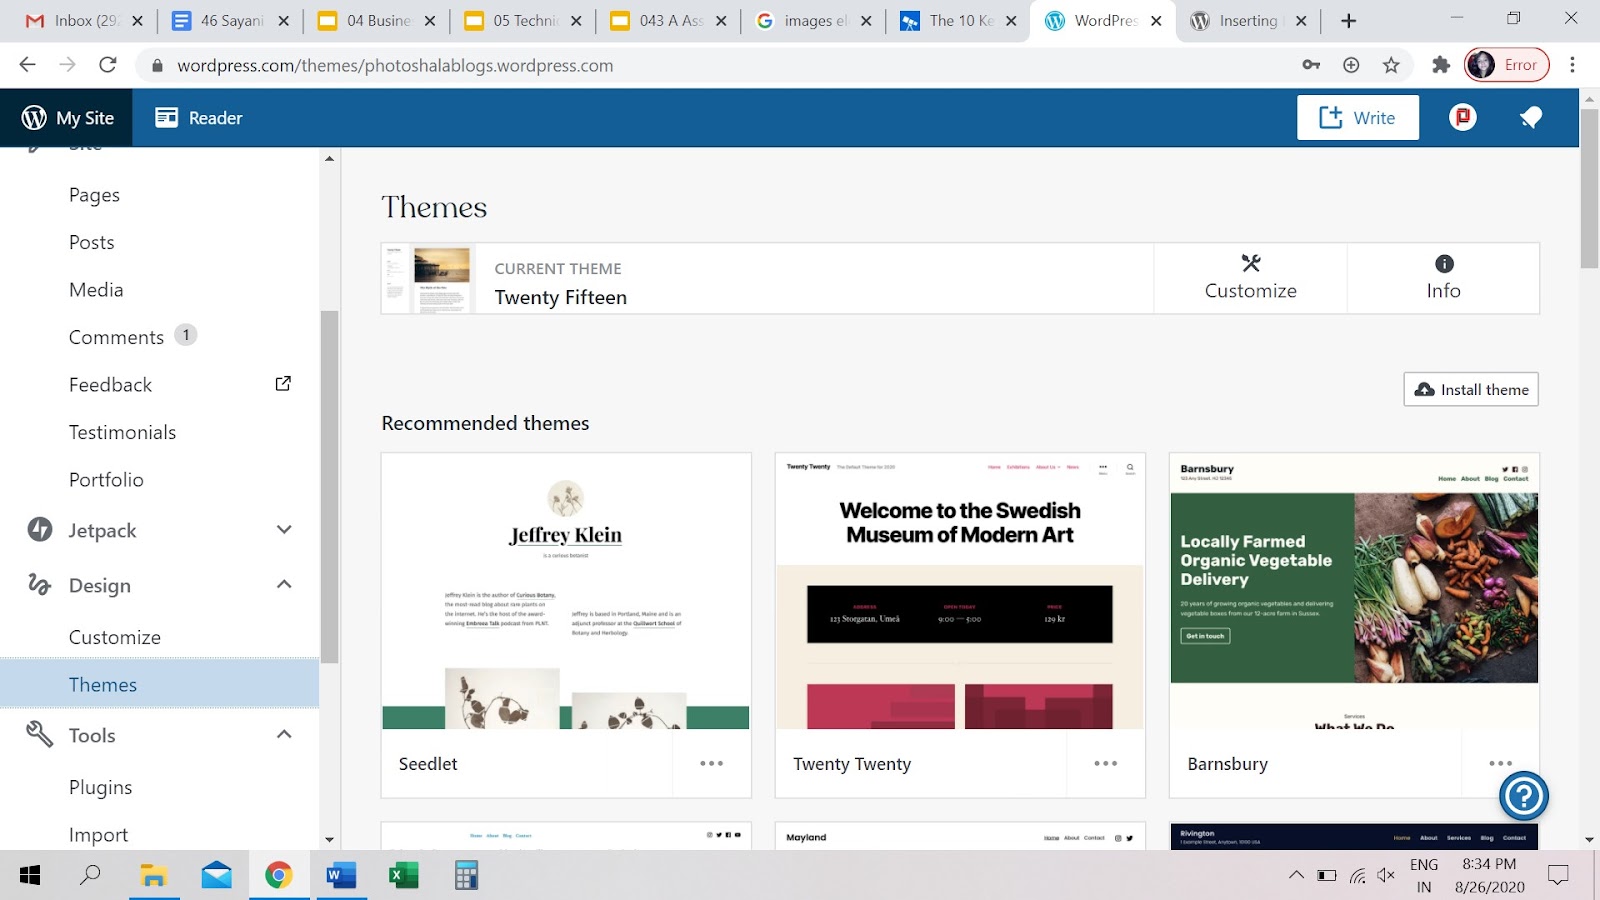Screen dimensions: 1600x900
Task: Open File Explorer from taskbar
Action: click(153, 876)
